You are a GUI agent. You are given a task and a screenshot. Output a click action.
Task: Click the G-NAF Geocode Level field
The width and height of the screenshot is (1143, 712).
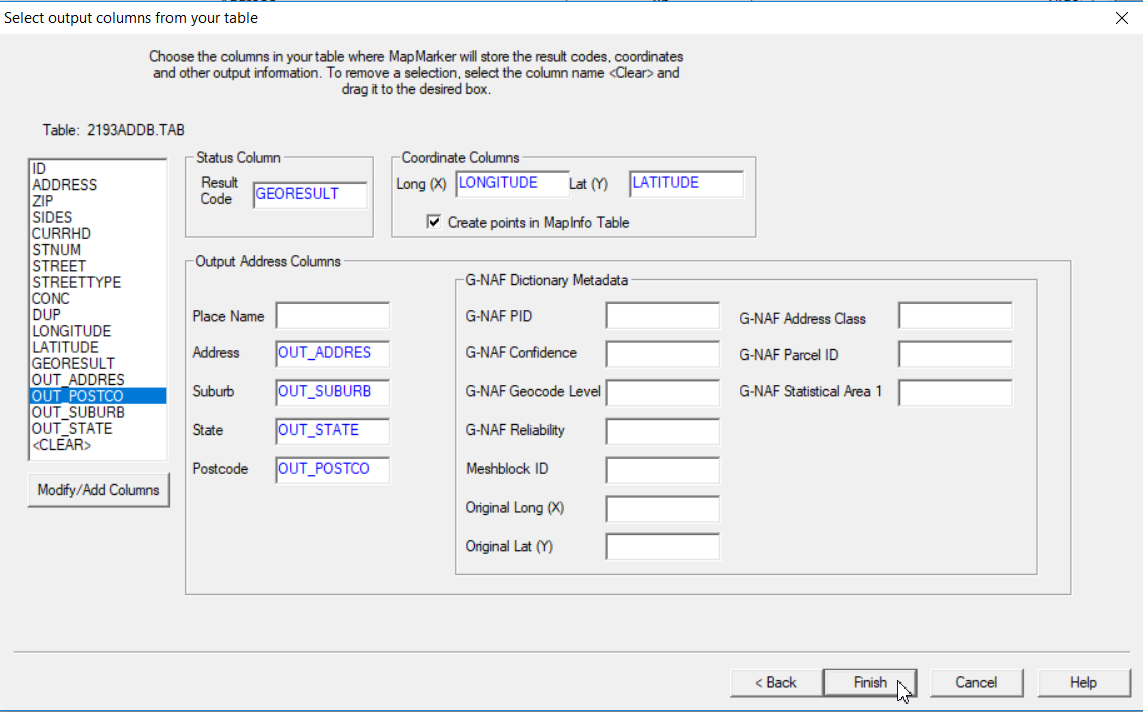click(663, 392)
